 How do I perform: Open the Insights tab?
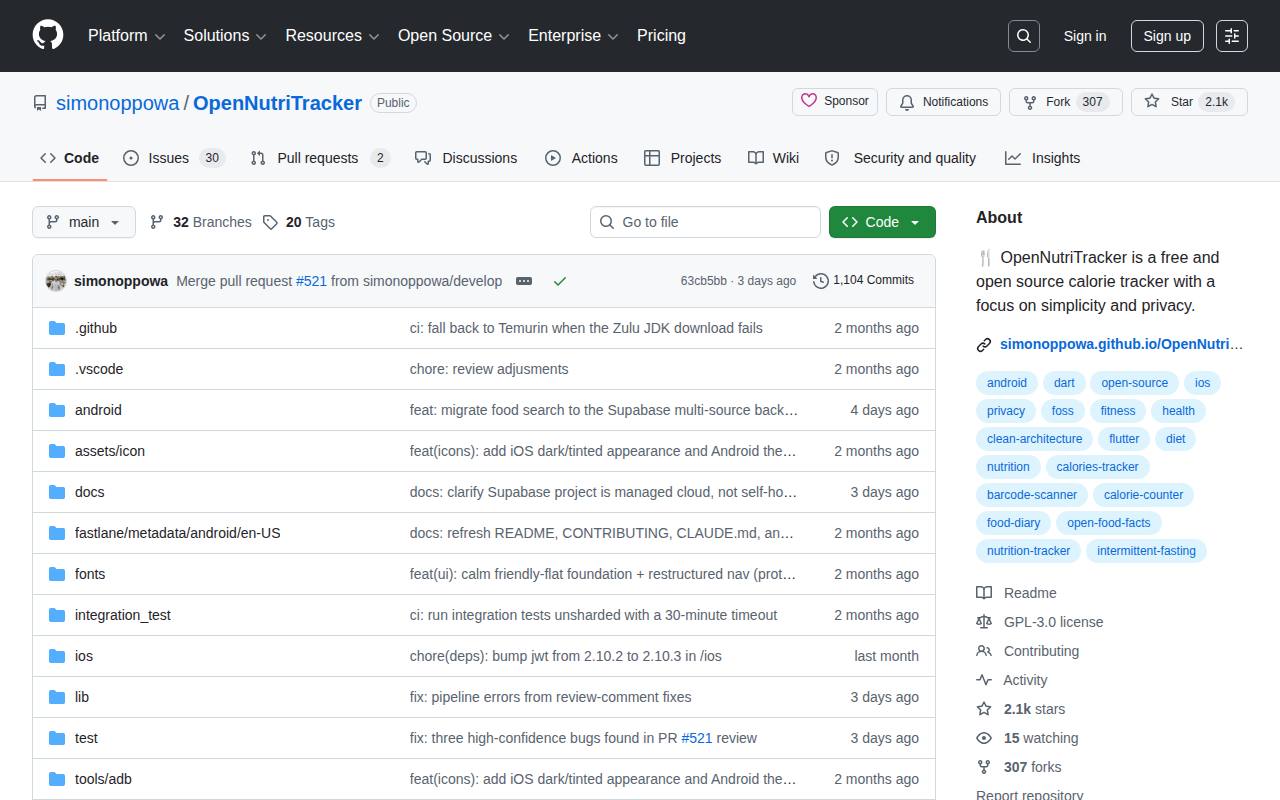coord(1043,158)
